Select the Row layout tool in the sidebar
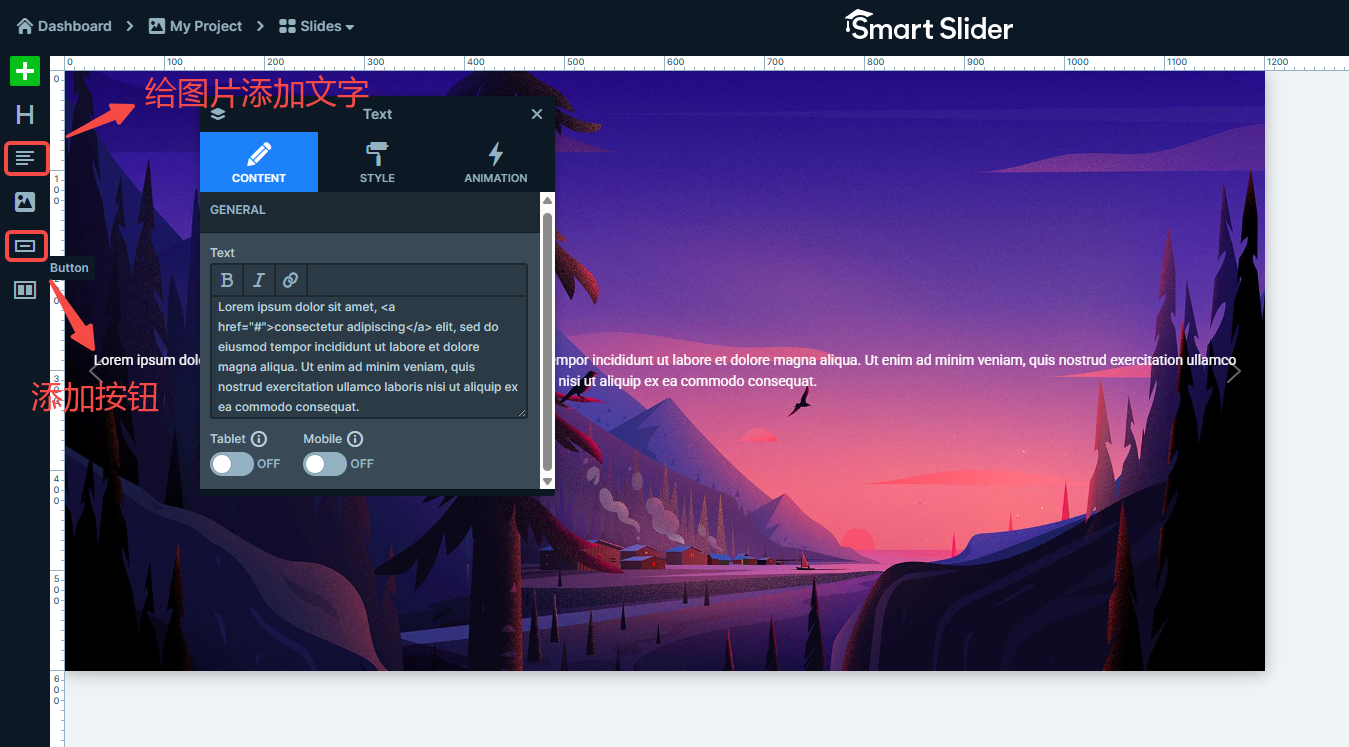Screen dimensions: 1349x747 click(x=24, y=289)
